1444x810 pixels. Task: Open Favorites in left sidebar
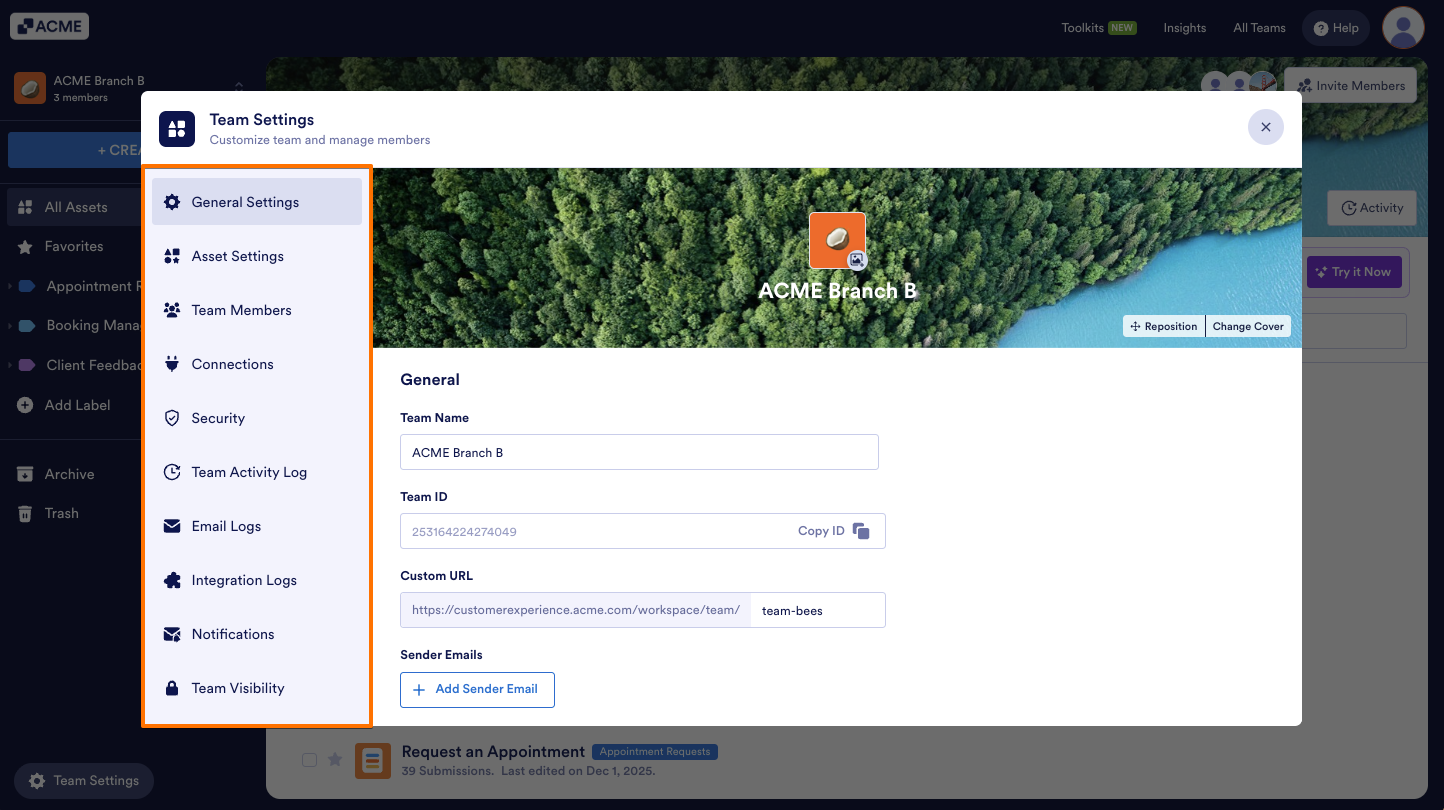(x=72, y=246)
